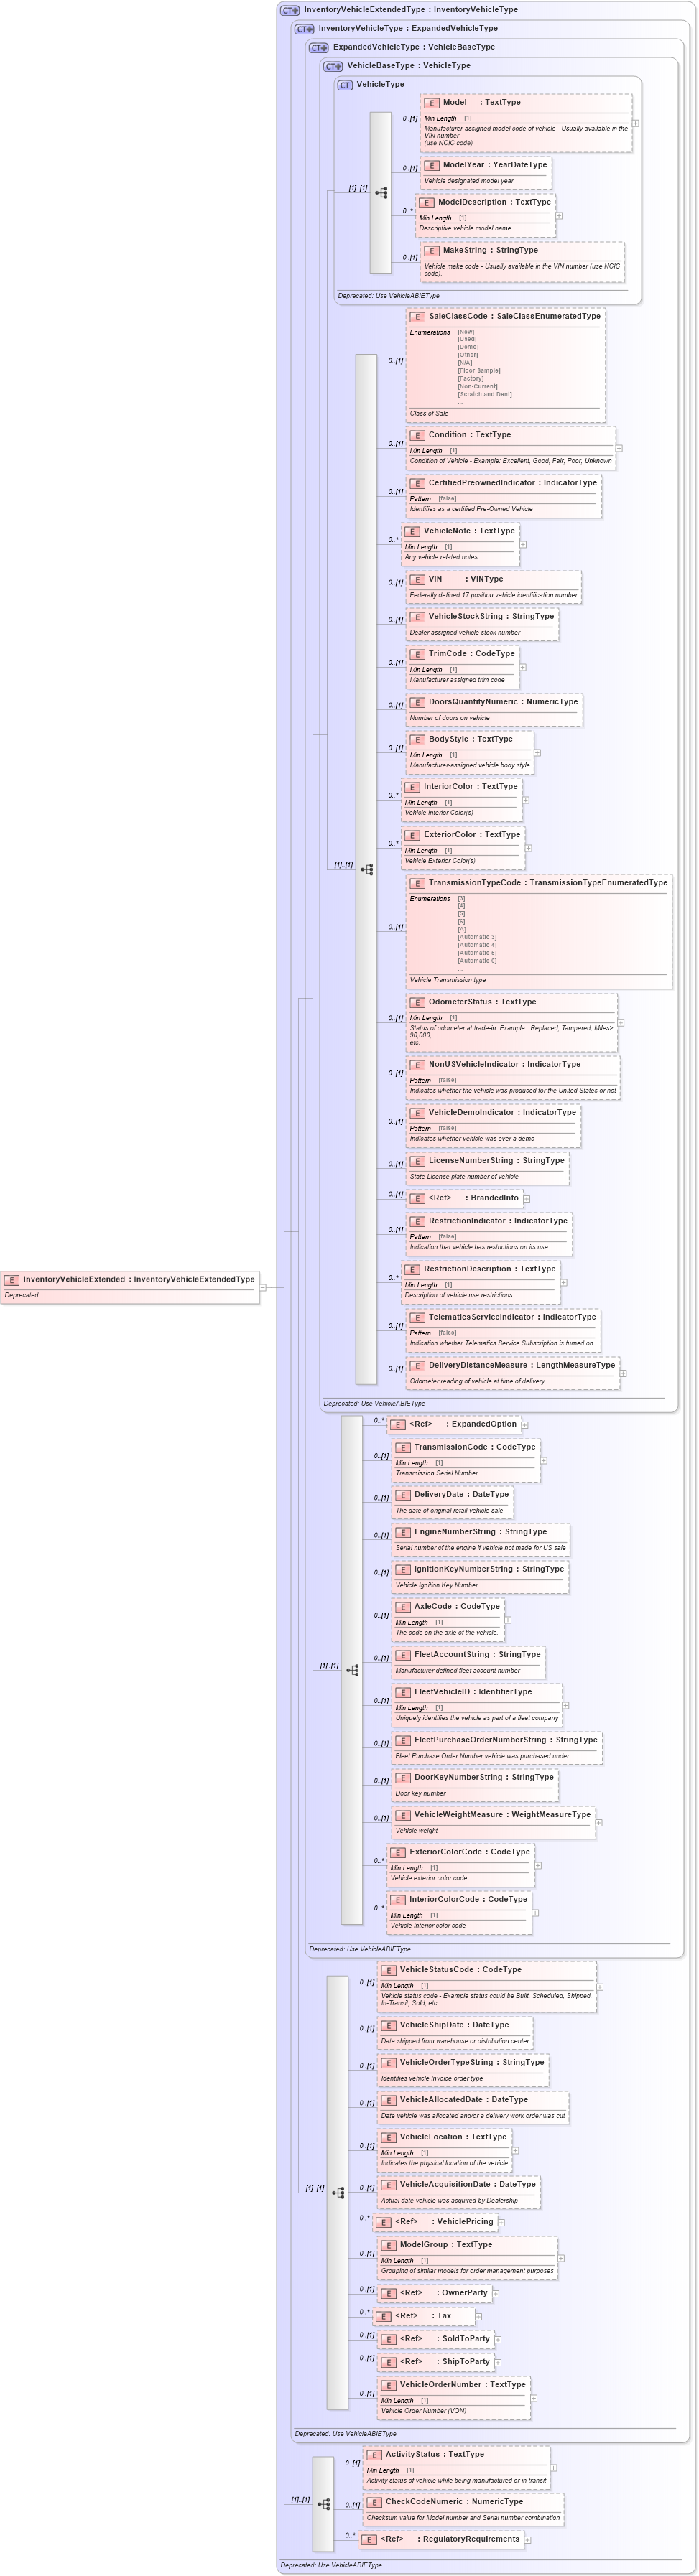The height and width of the screenshot is (2576, 699).
Task: Click the CT icon beside VehicleBaseType
Action: click(333, 66)
